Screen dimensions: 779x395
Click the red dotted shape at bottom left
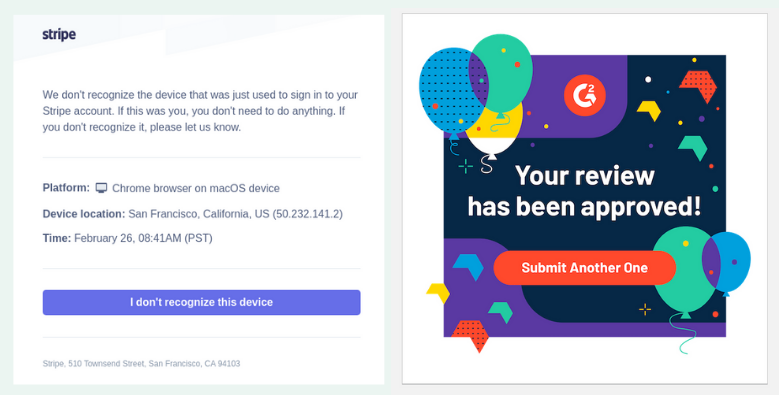tap(470, 335)
